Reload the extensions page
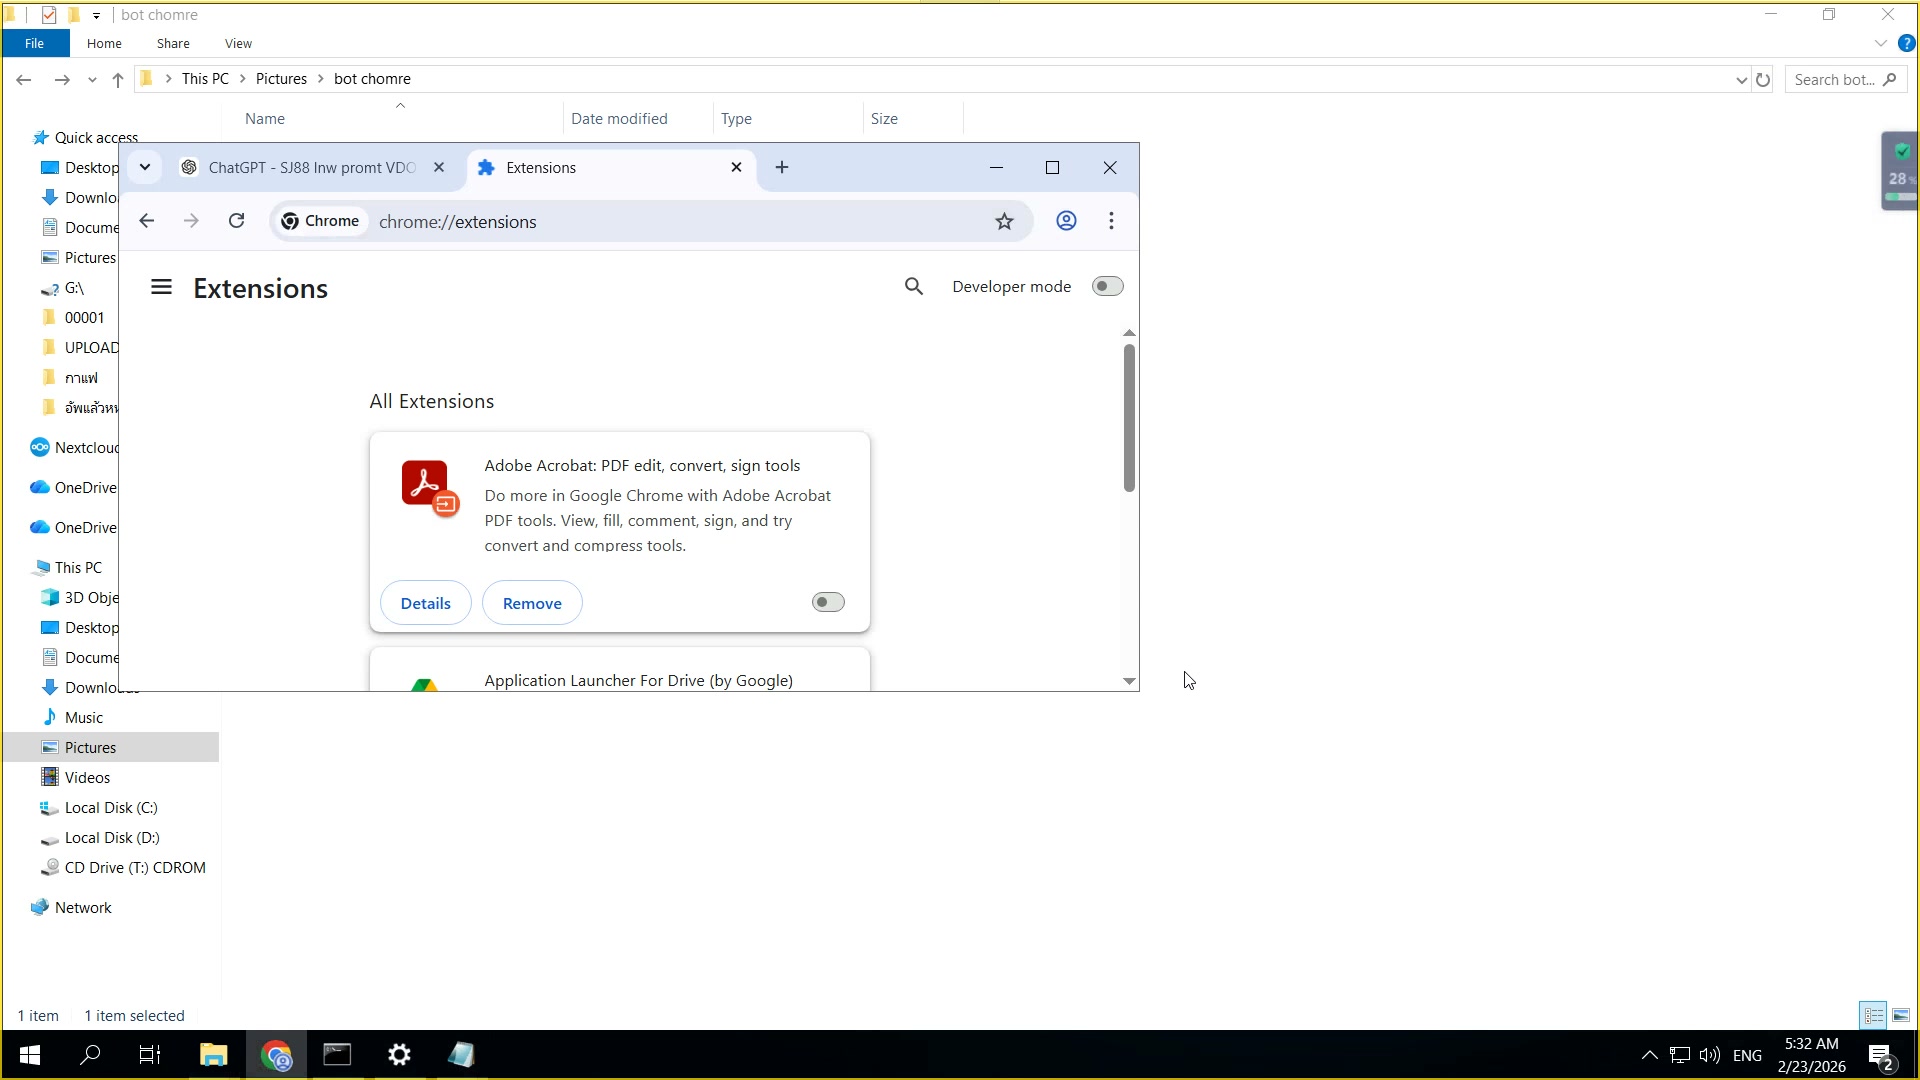 click(236, 221)
